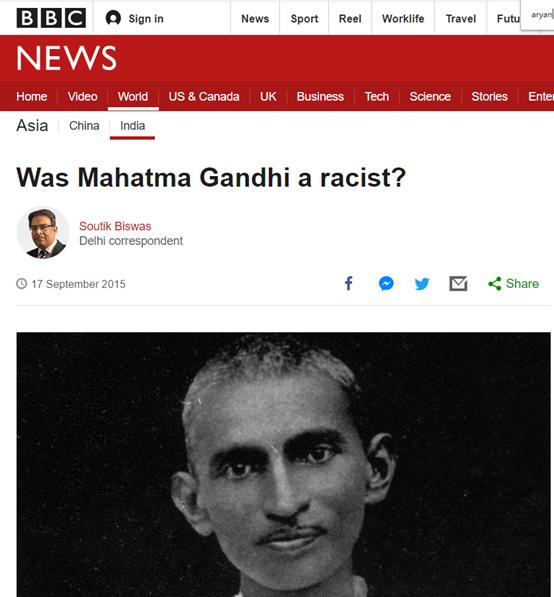Viewport: 554px width, 597px height.
Task: Select the India sub-section tab
Action: [133, 126]
